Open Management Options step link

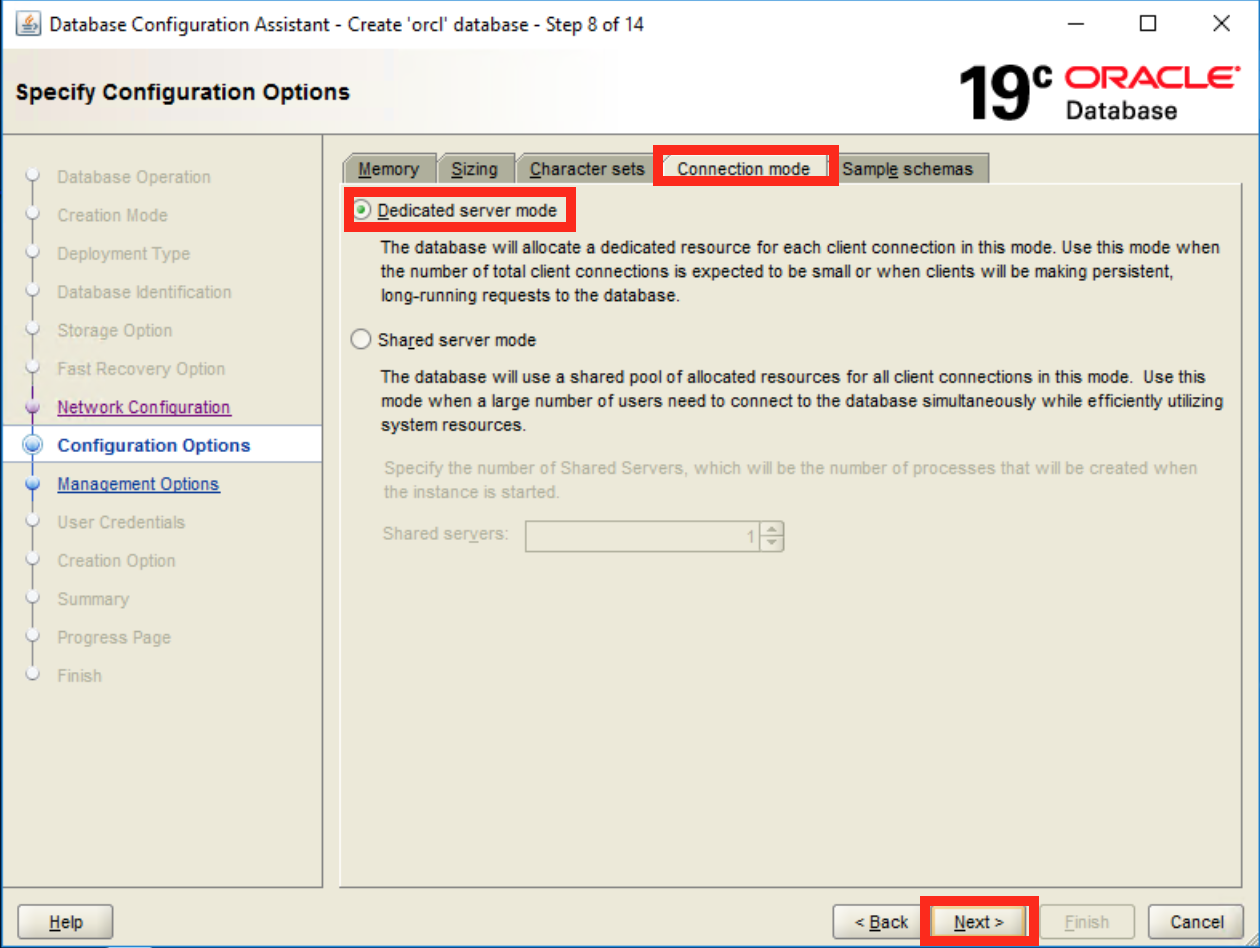[x=138, y=484]
